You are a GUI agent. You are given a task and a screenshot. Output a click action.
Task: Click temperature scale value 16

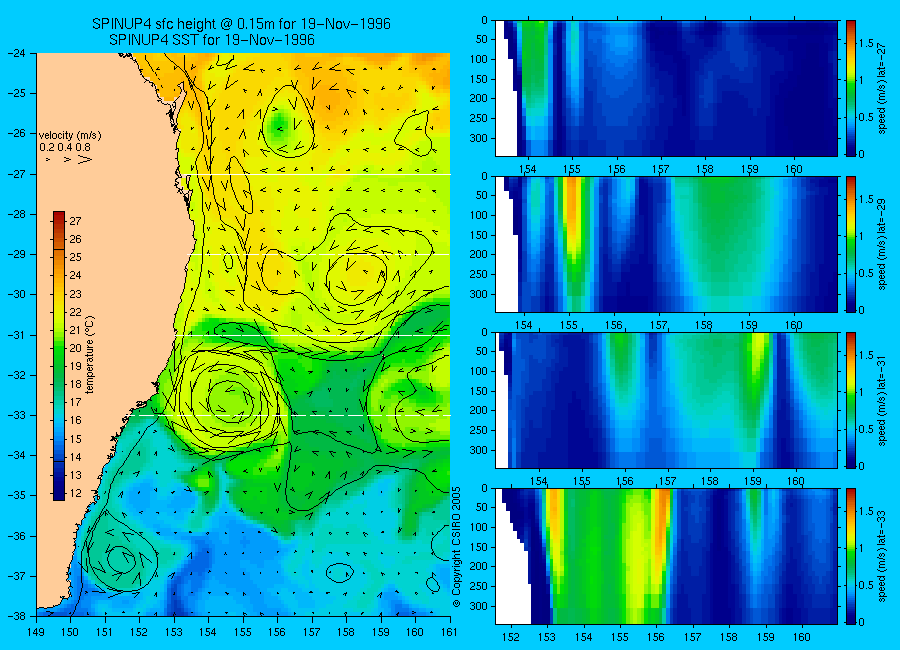75,420
